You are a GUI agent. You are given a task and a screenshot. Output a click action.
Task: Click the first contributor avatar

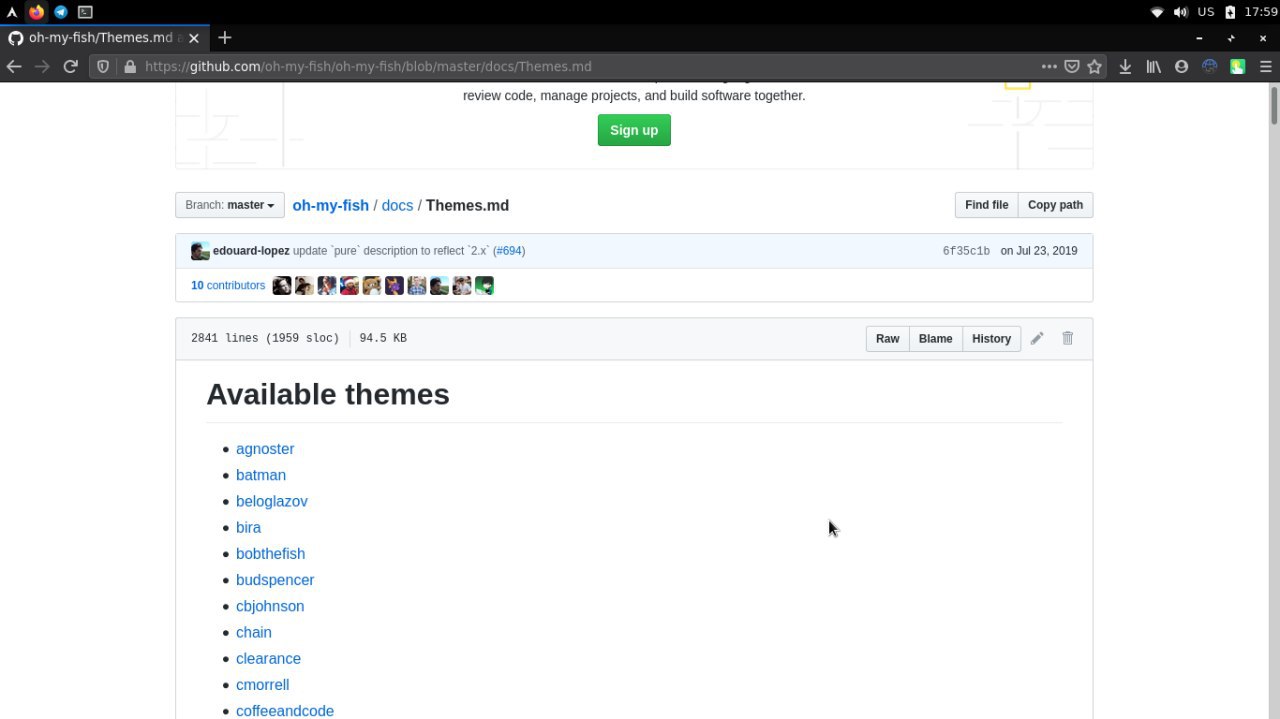[x=282, y=286]
